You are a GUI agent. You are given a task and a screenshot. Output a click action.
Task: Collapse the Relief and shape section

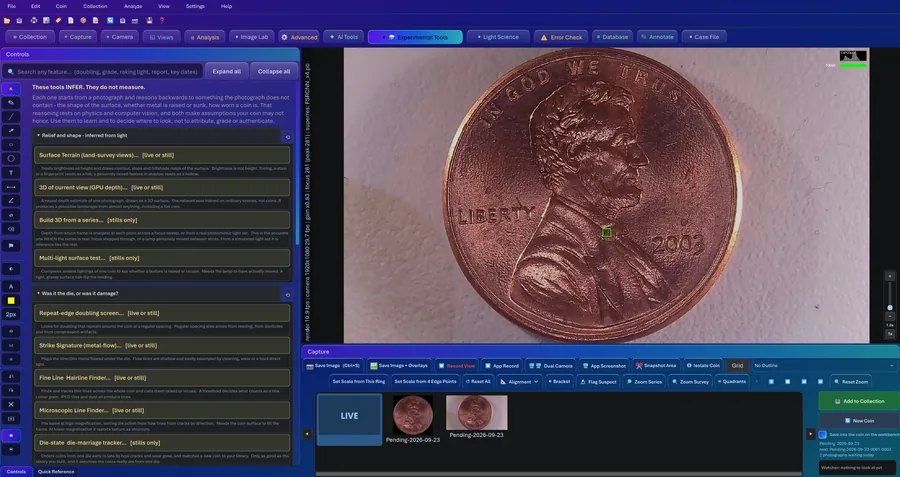tap(40, 135)
